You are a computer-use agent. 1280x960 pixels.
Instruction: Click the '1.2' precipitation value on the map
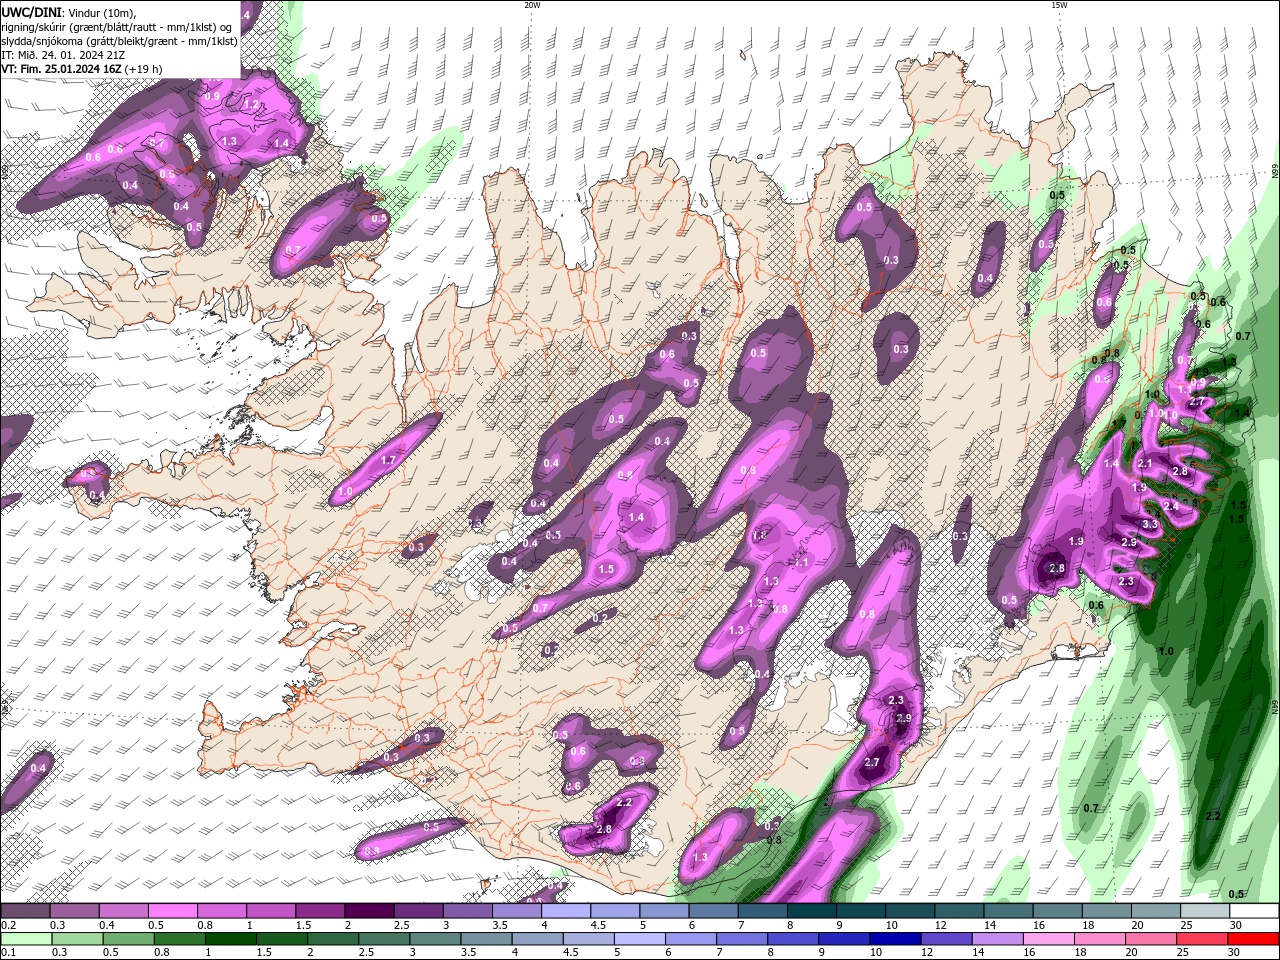pos(252,105)
